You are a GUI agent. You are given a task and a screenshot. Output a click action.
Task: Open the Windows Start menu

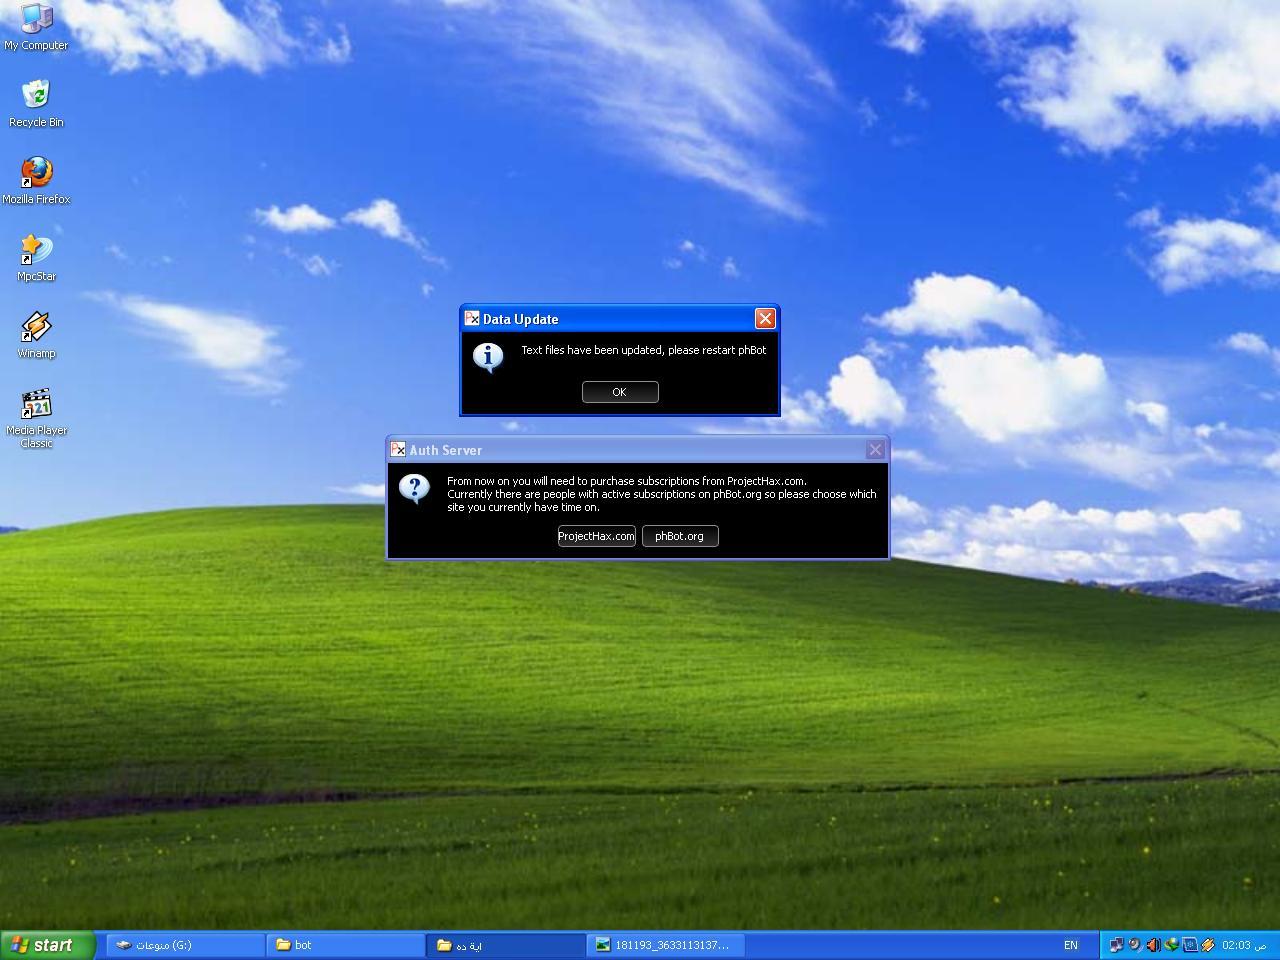48,945
